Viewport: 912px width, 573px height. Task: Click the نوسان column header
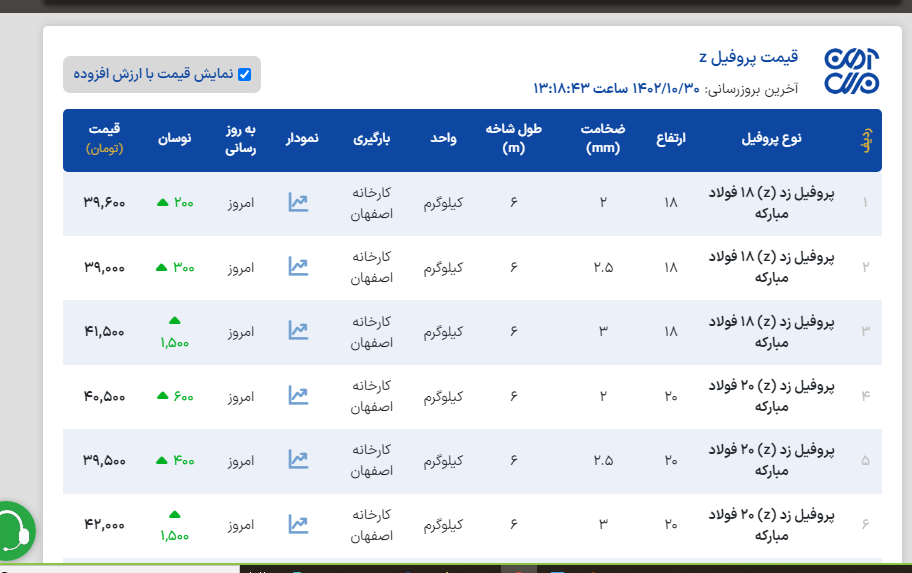click(x=175, y=139)
